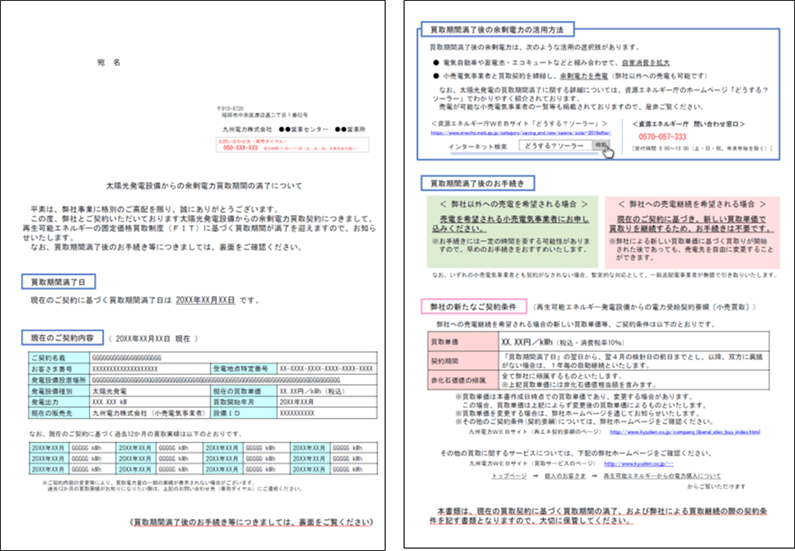Viewport: 795px width, 551px height.
Task: Click the 現在の販売先 table cell
Action: pos(59,413)
